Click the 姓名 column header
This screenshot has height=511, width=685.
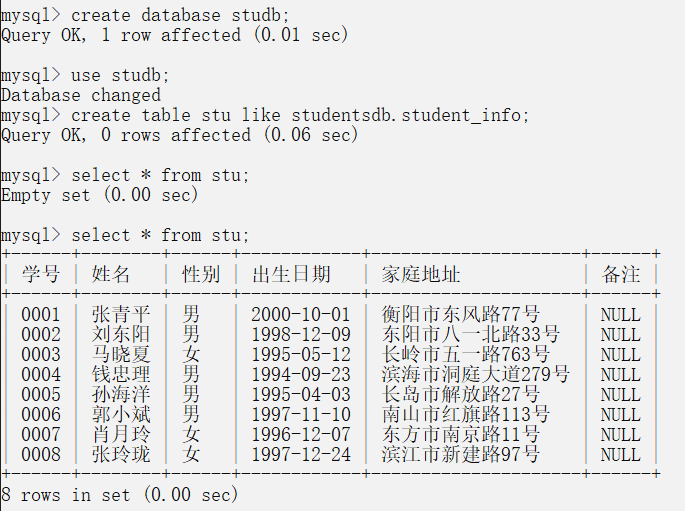point(111,274)
